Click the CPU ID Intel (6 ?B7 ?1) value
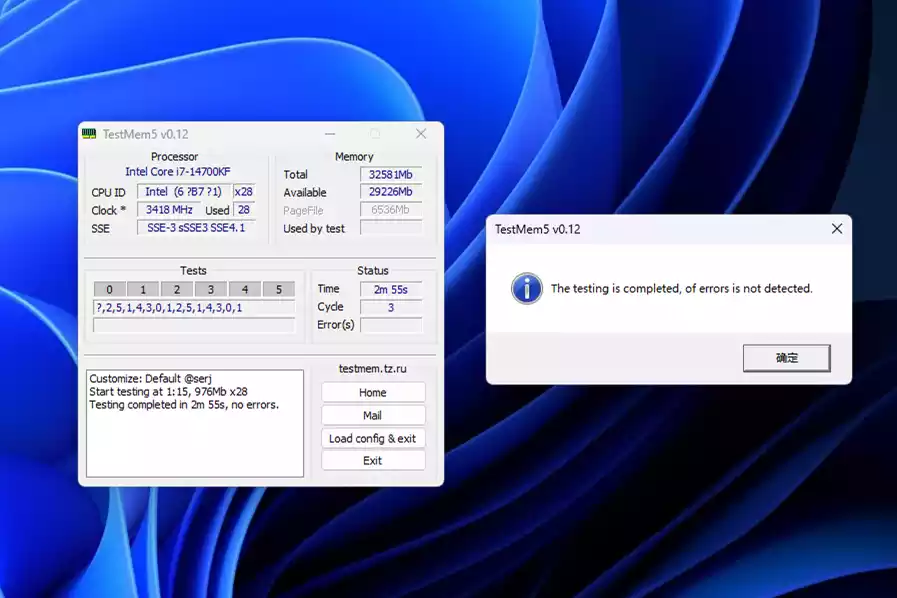The image size is (897, 598). [x=184, y=192]
